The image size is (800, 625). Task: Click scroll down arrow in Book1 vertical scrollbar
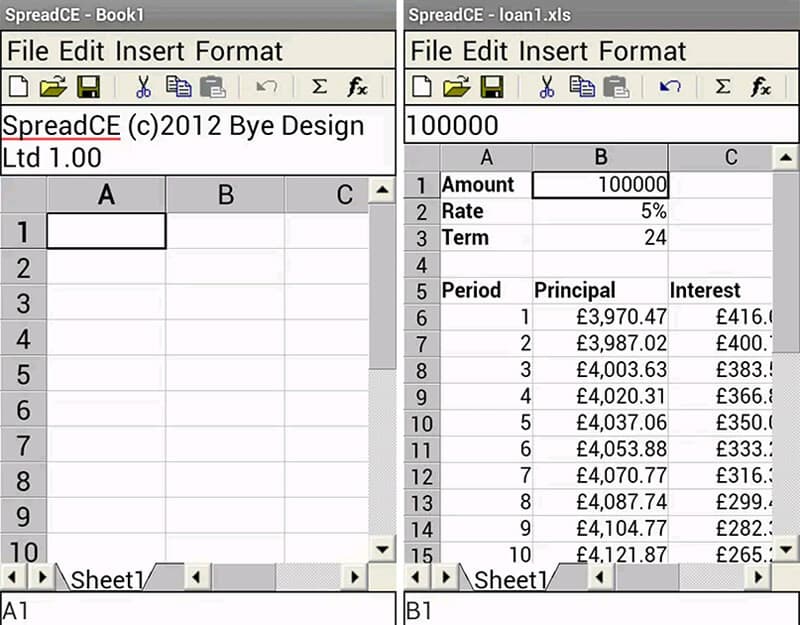tap(382, 550)
